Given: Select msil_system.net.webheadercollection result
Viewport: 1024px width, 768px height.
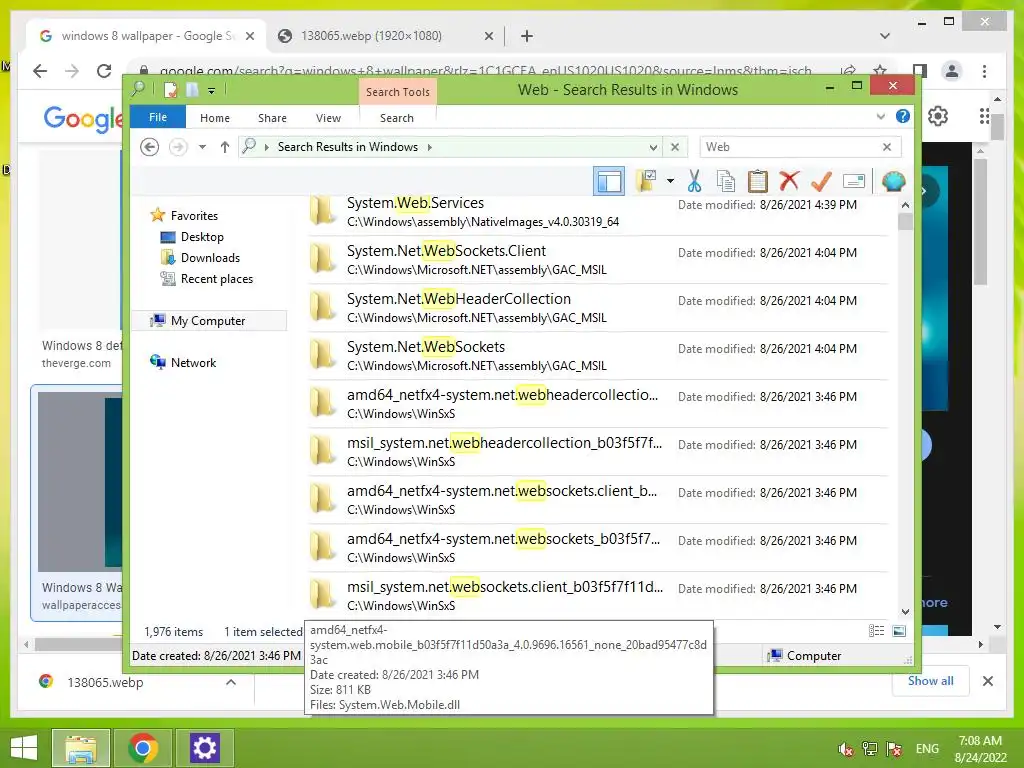Looking at the screenshot, I should click(598, 452).
